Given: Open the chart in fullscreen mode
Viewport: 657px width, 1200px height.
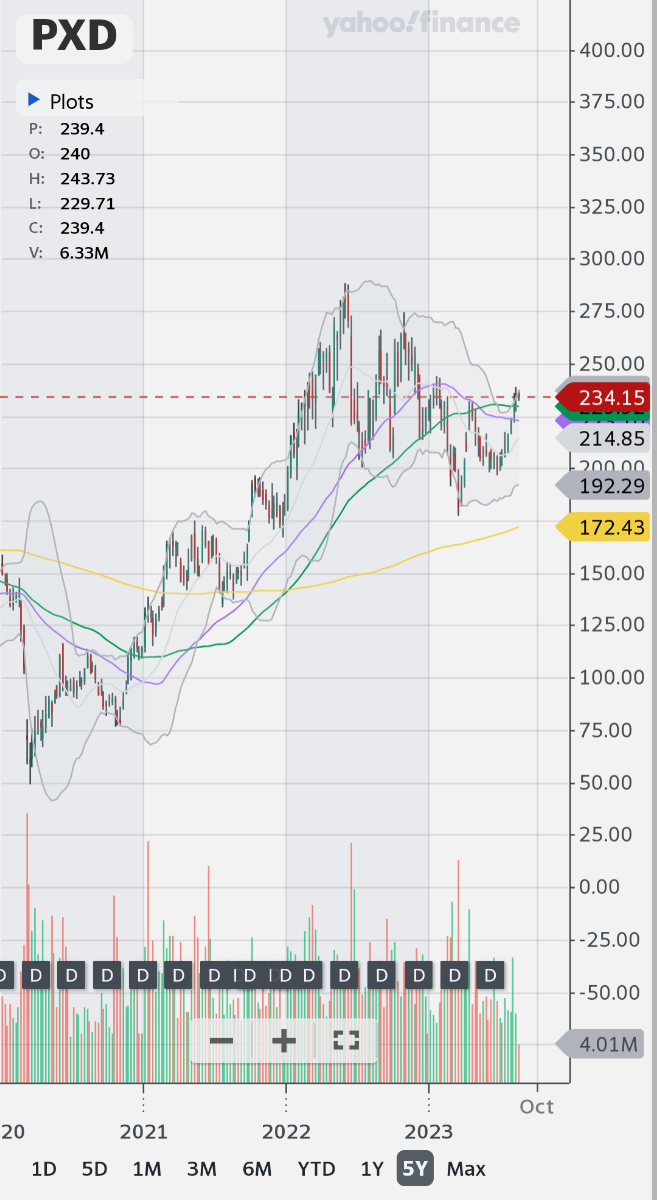Looking at the screenshot, I should (346, 1041).
